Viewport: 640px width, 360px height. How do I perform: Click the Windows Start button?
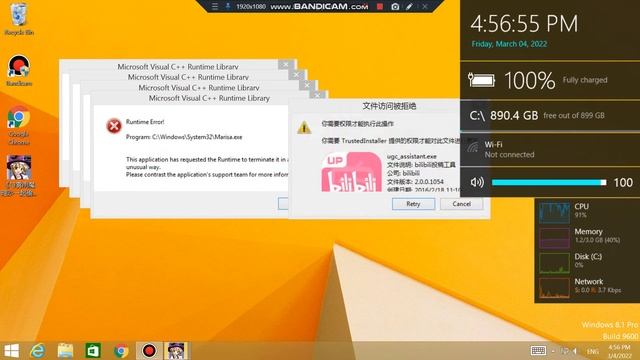click(11, 351)
